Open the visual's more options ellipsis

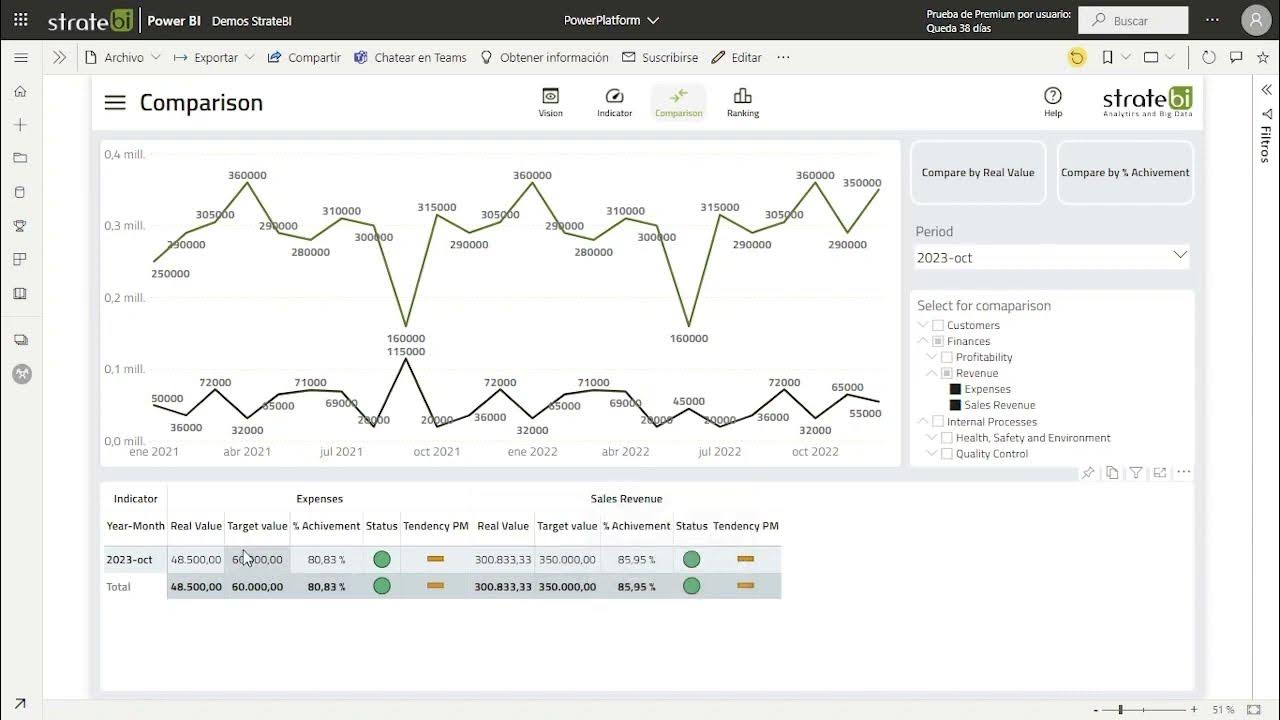coord(1184,473)
